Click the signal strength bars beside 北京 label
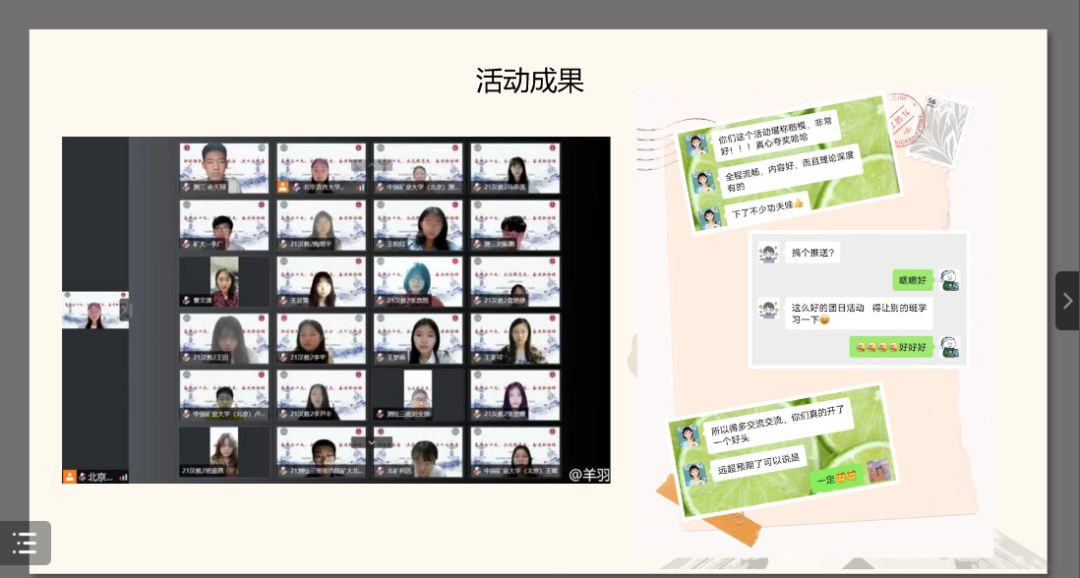Image resolution: width=1080 pixels, height=578 pixels. click(x=122, y=477)
